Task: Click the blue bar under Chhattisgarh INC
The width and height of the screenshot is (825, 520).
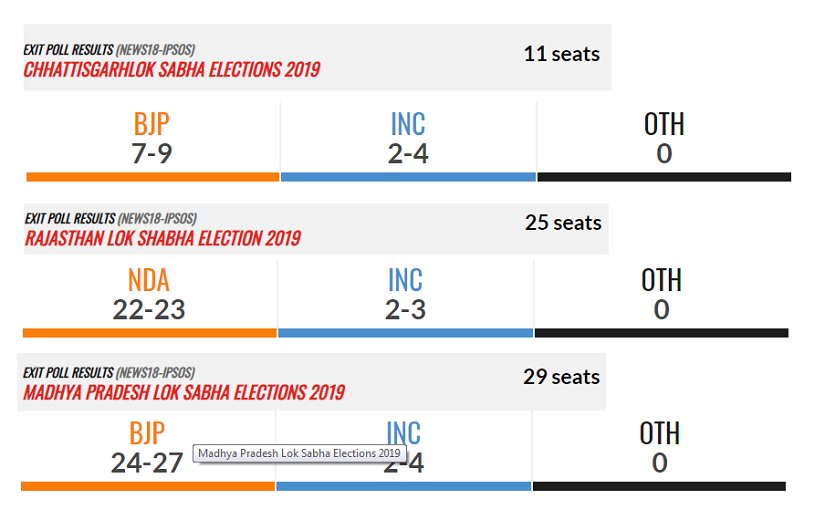Action: [x=408, y=177]
